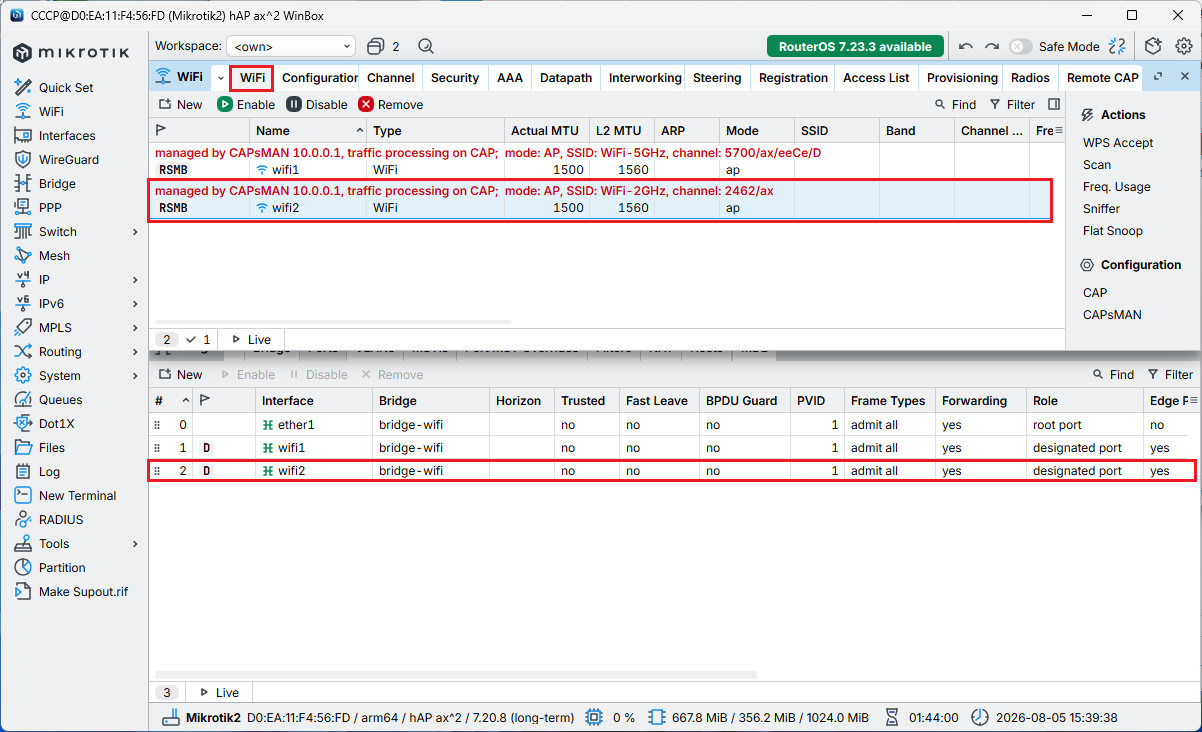Switch to the Configuration tab

coord(319,77)
